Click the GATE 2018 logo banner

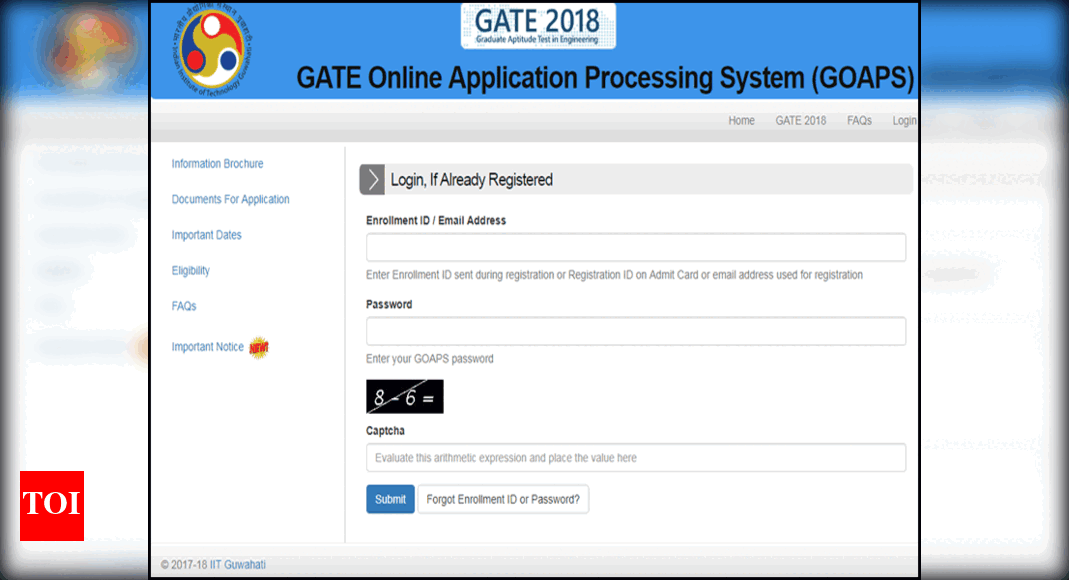pyautogui.click(x=537, y=25)
